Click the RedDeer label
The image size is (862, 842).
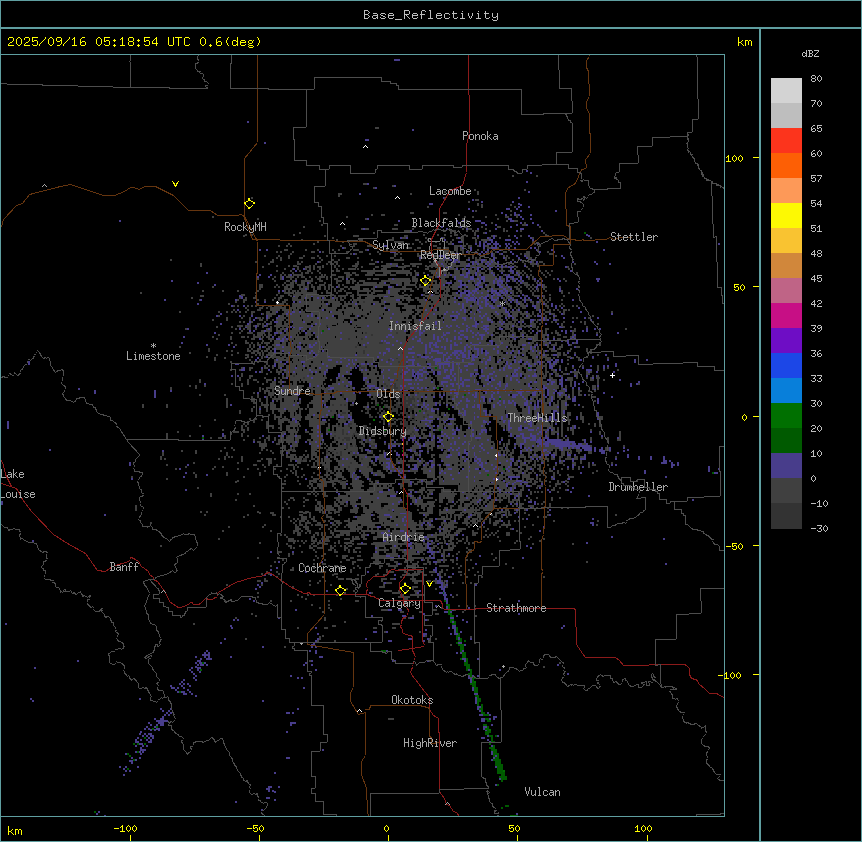click(x=441, y=256)
